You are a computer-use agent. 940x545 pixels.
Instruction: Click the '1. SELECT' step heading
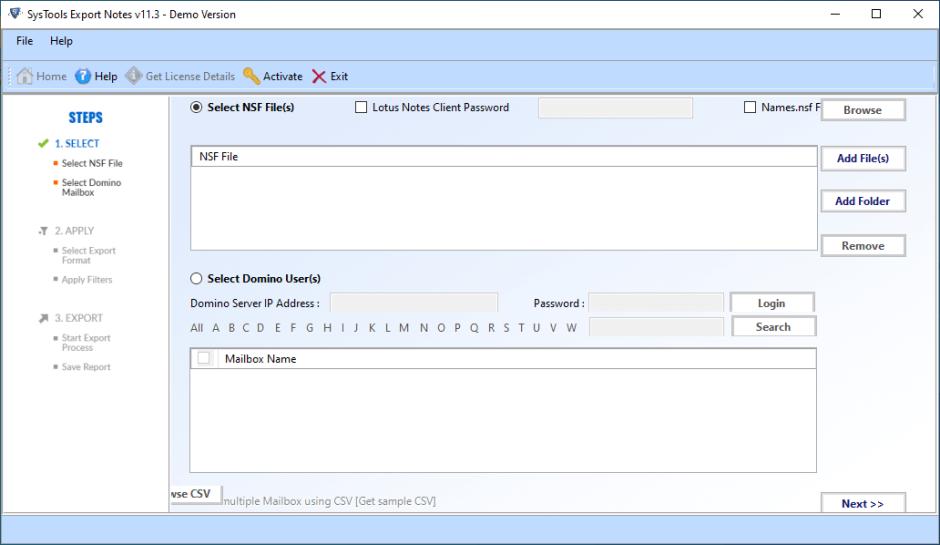[77, 143]
